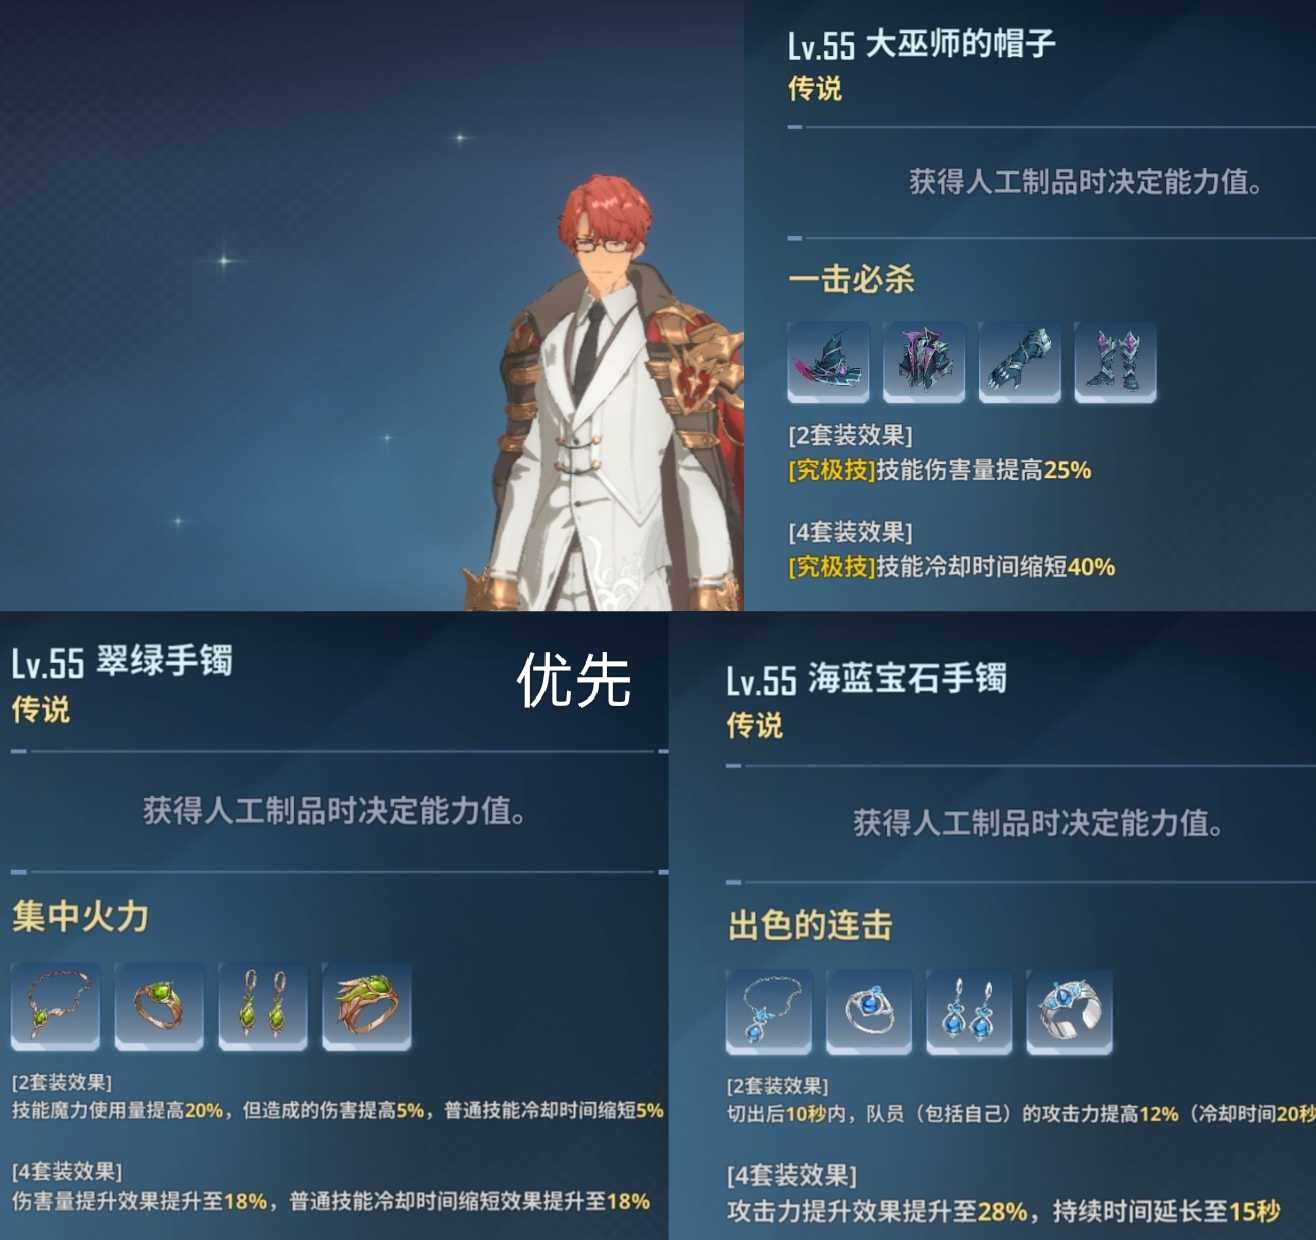Select the green gem necklace icon
The width and height of the screenshot is (1316, 1240).
[55, 1006]
